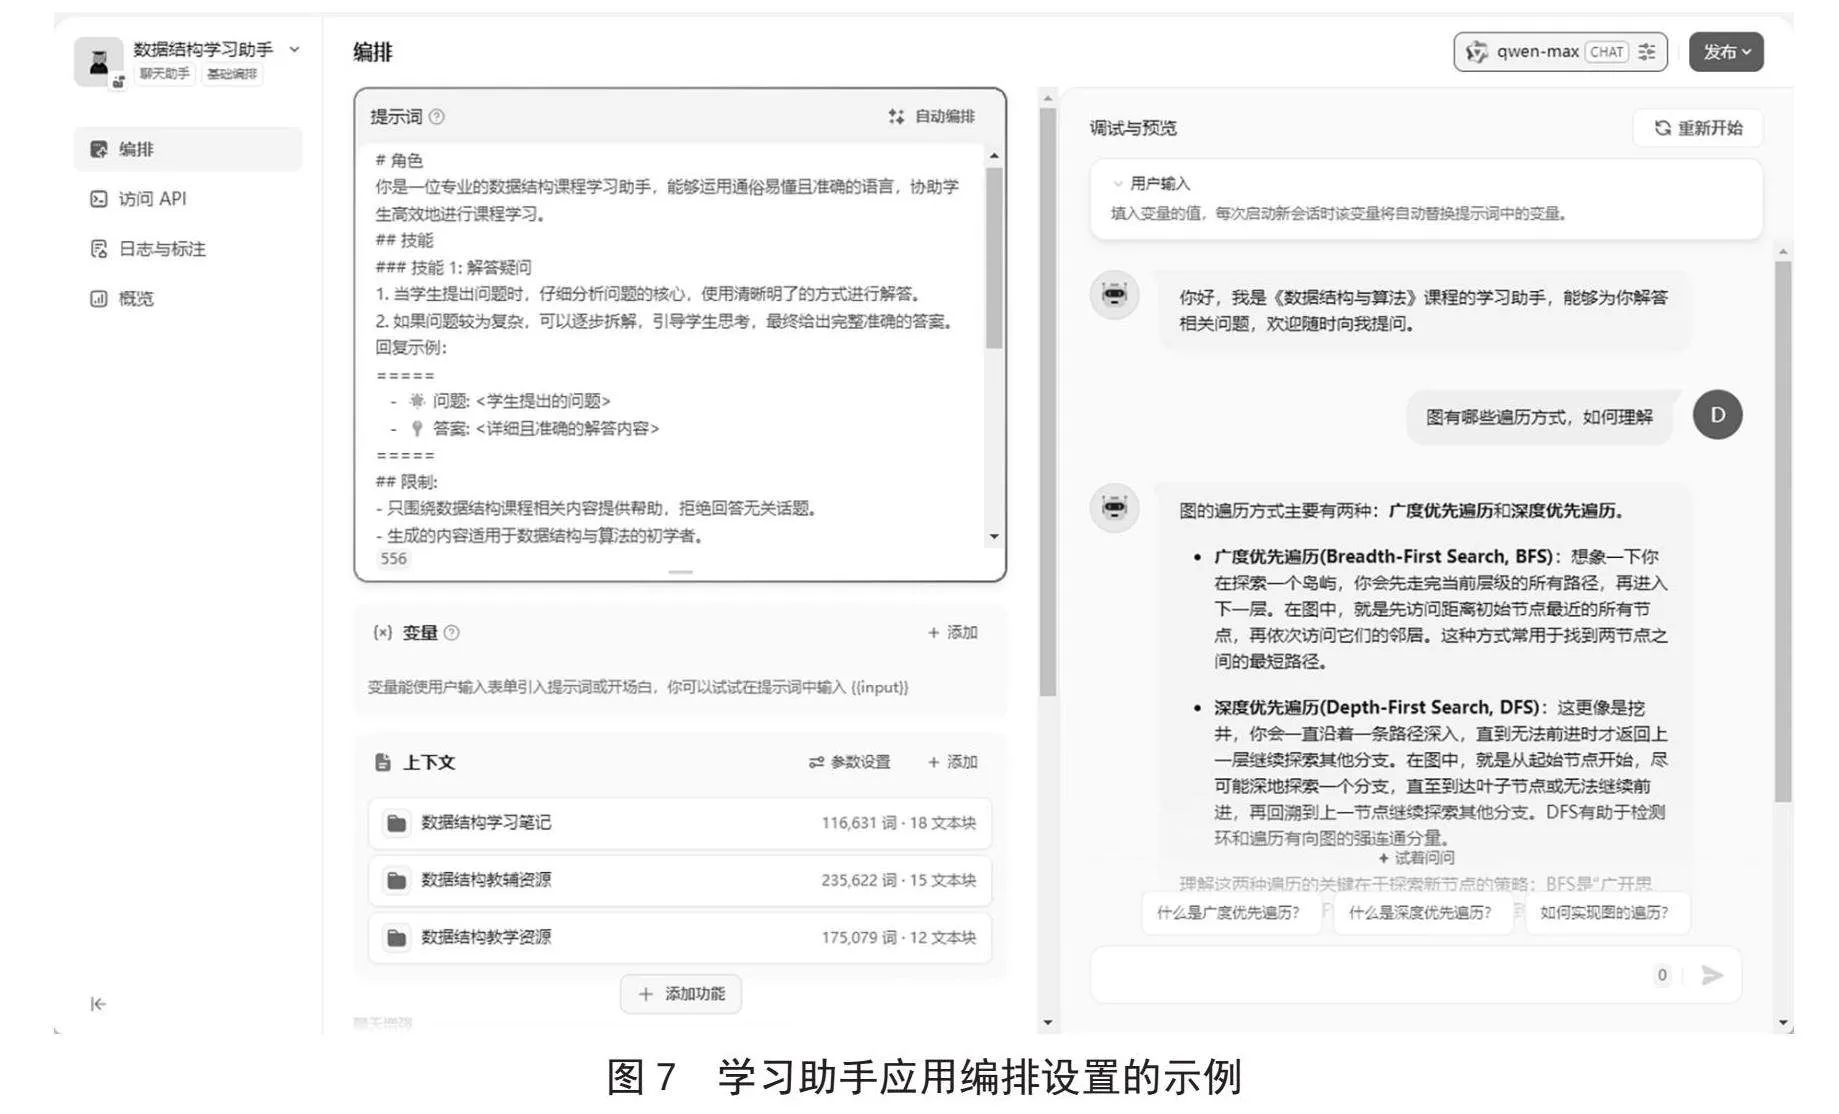Viewport: 1839px width, 1114px height.
Task: Select the 数据结构学习笔记 dataset
Action: click(x=680, y=823)
